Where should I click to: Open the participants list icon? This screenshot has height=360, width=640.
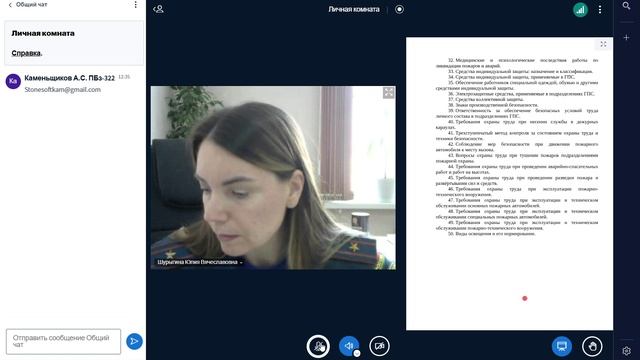158,9
